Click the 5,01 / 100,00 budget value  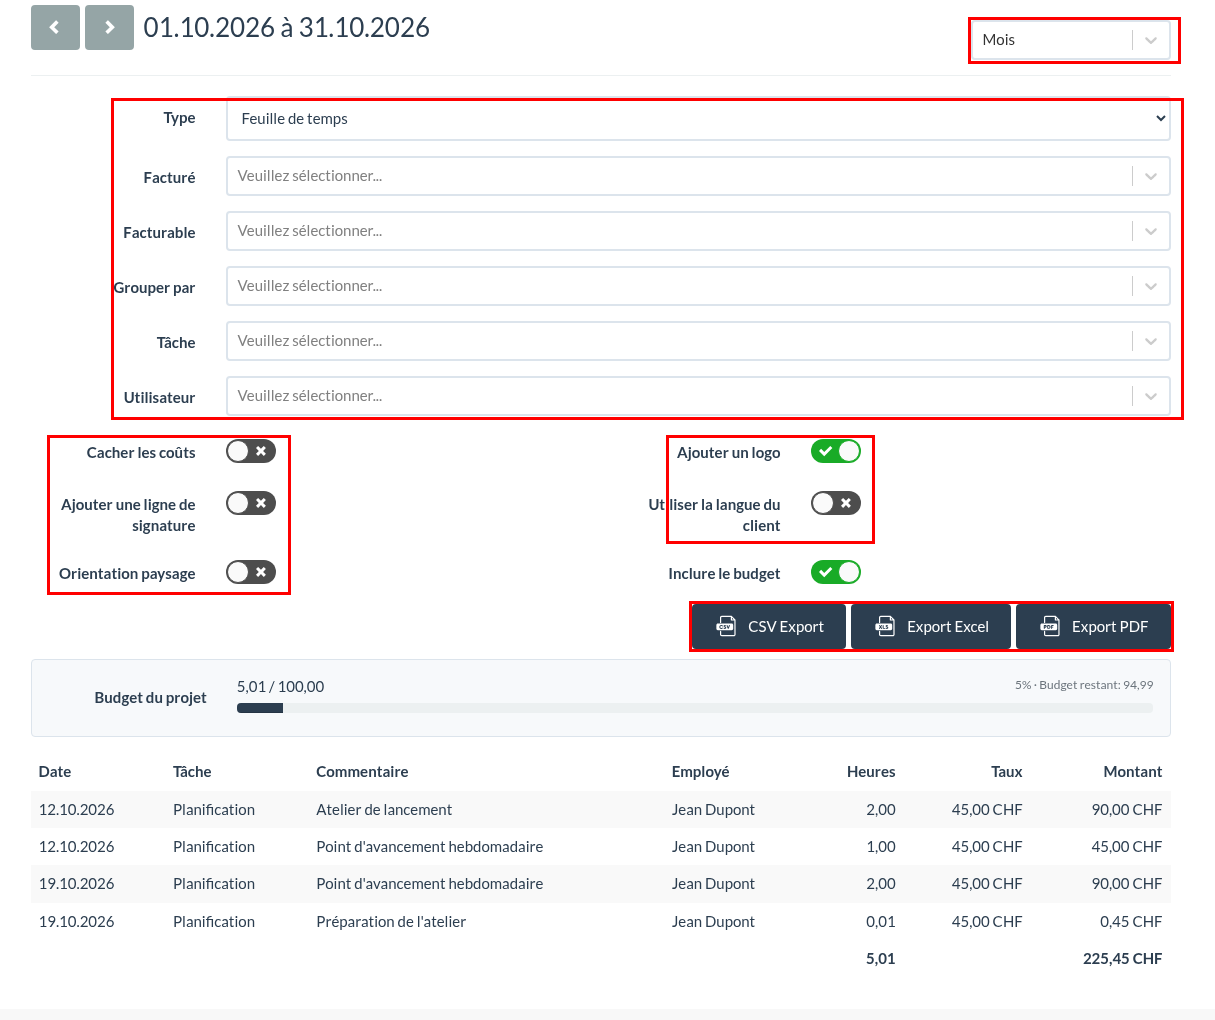pos(281,687)
